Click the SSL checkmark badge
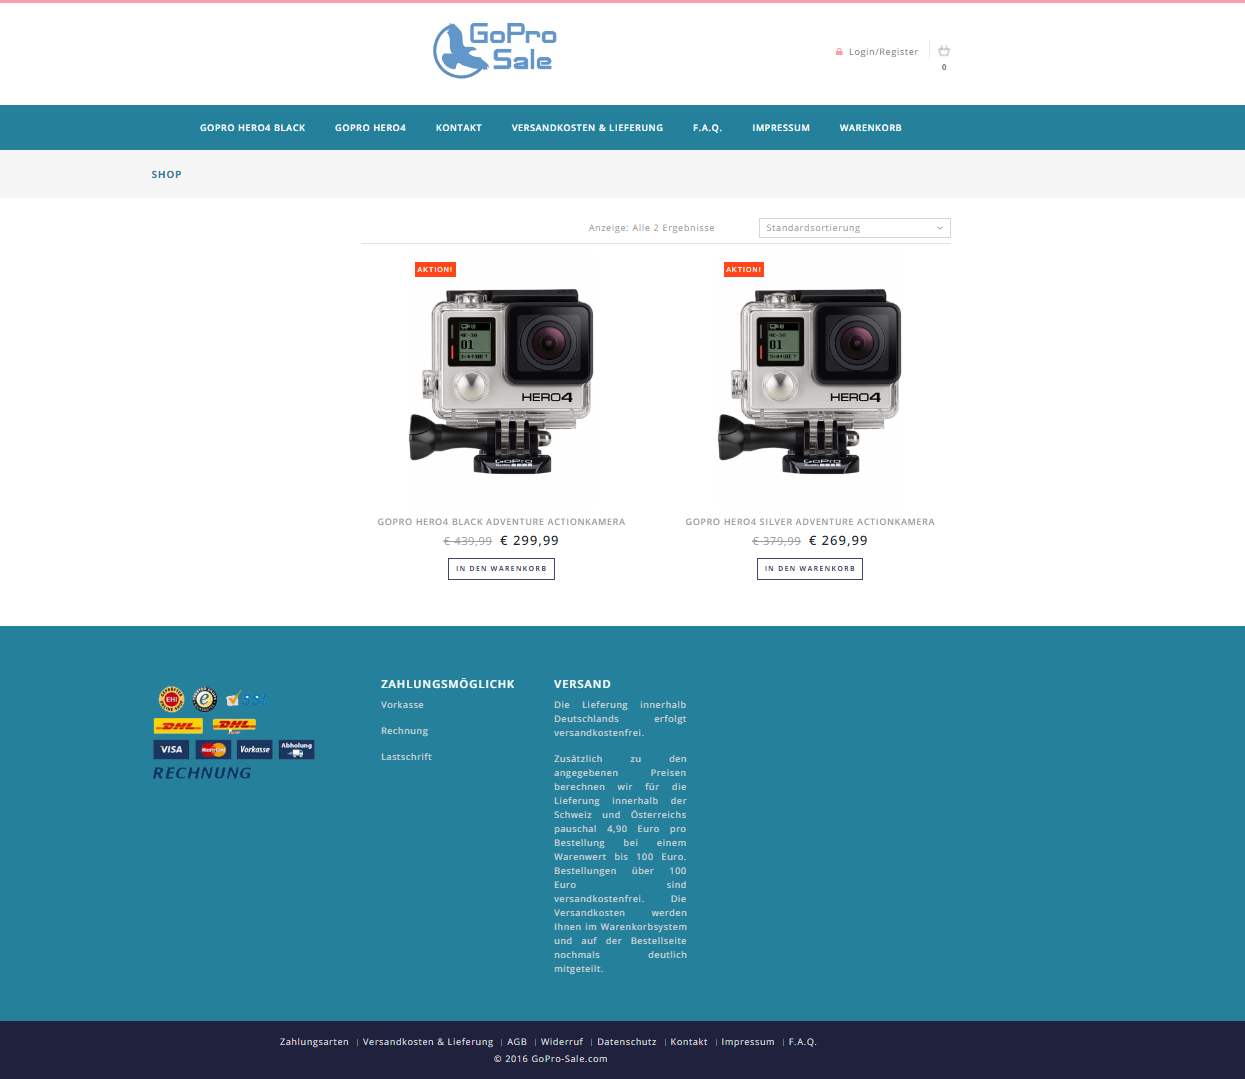The height and width of the screenshot is (1079, 1245). (x=247, y=699)
